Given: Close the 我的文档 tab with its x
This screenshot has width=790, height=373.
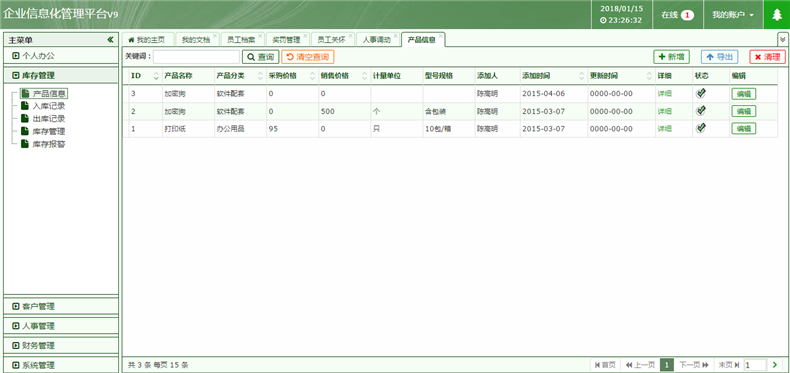Looking at the screenshot, I should [x=215, y=36].
